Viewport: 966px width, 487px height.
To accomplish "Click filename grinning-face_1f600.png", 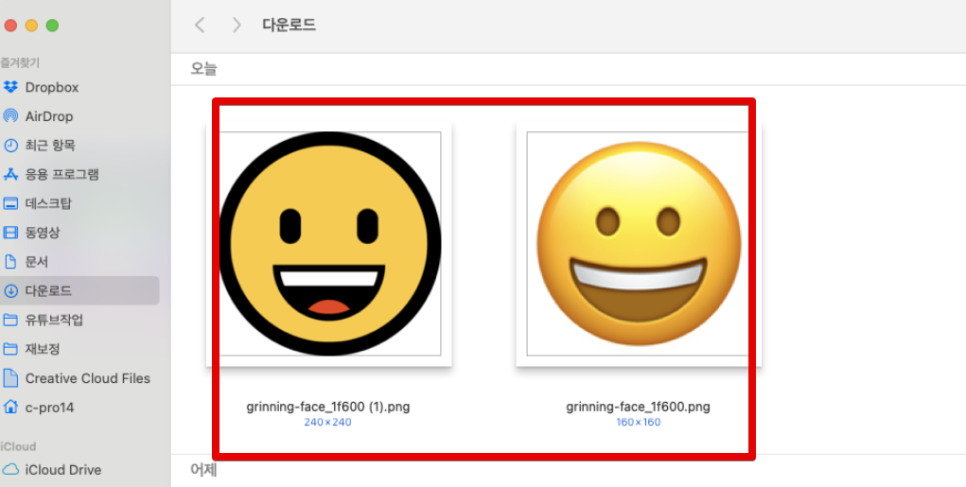I will tap(638, 407).
